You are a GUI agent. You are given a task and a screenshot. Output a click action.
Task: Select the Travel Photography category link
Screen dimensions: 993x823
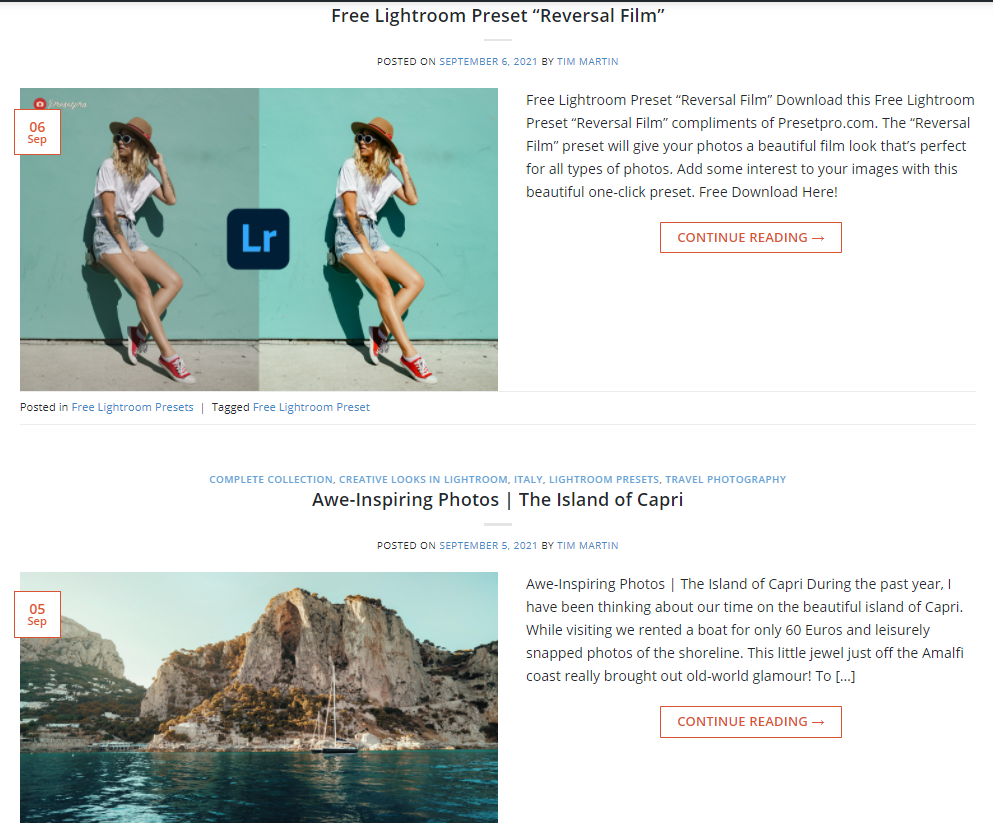point(726,479)
